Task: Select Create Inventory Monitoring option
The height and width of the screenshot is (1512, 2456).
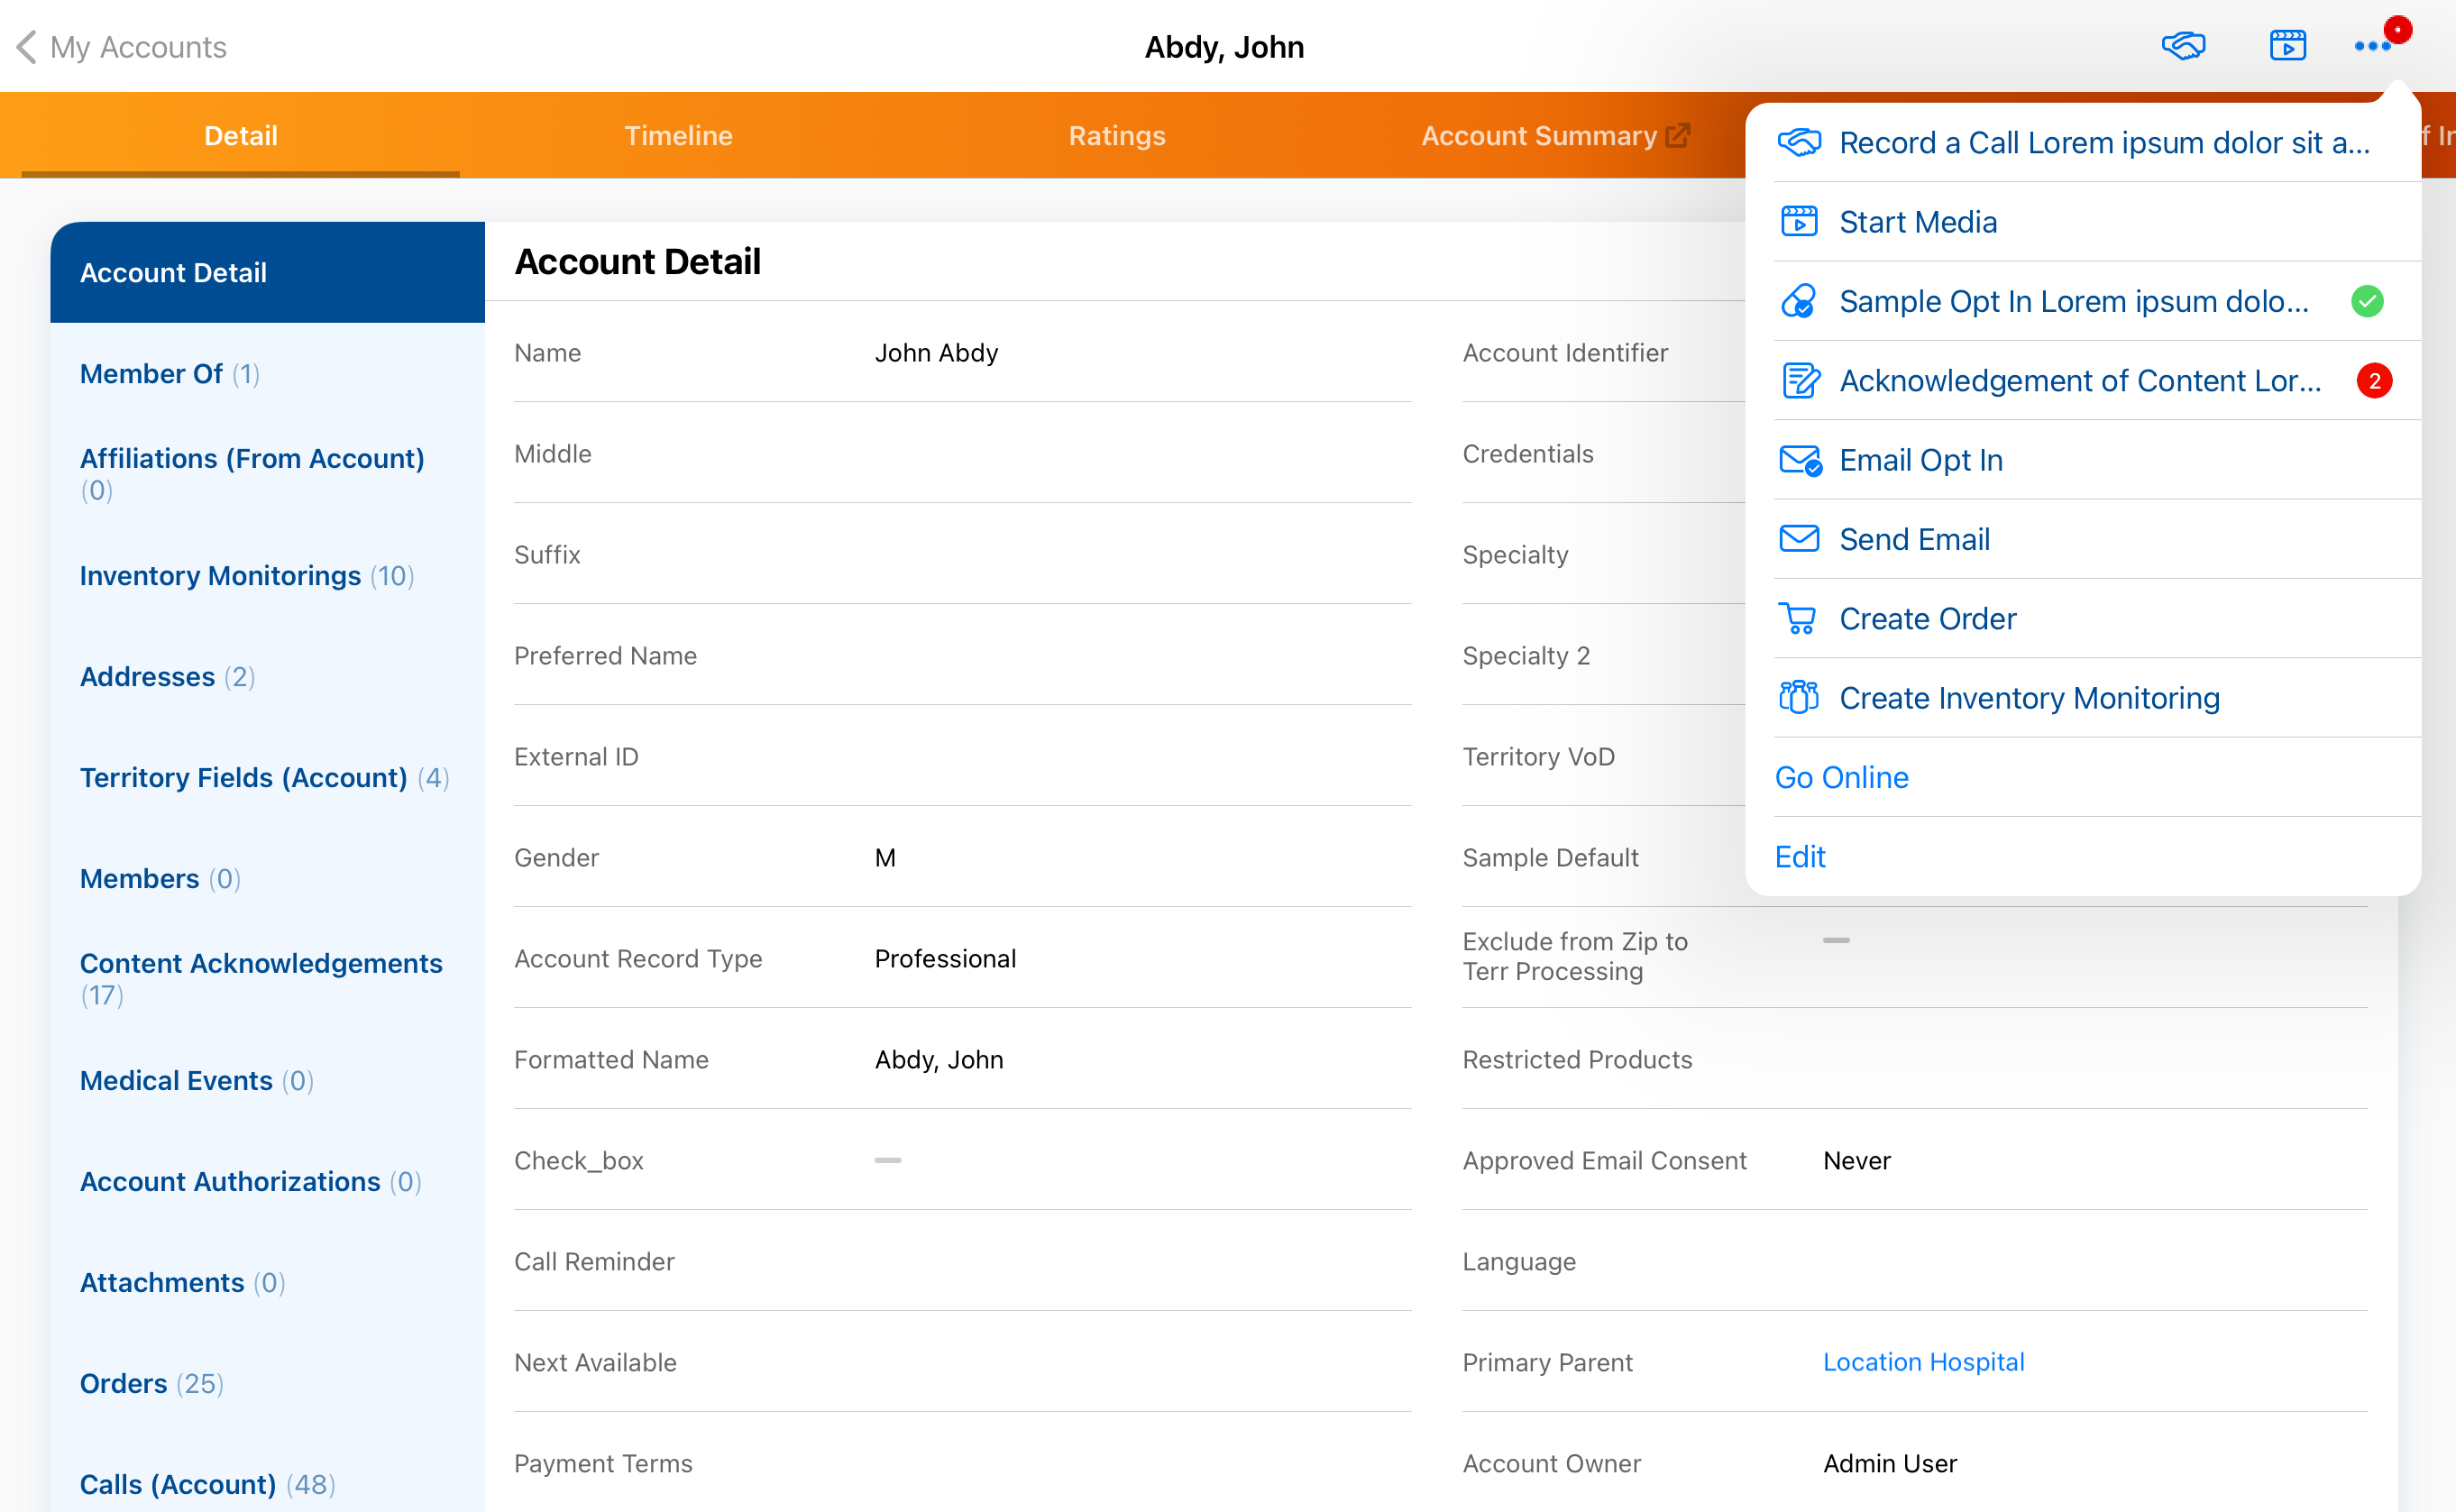Action: (2028, 697)
